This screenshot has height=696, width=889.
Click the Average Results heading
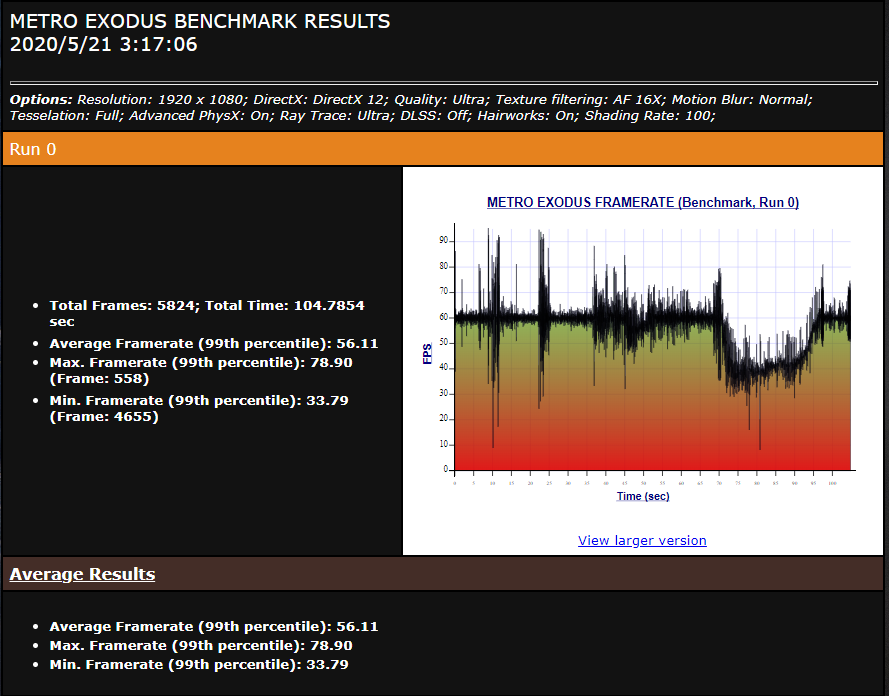[x=82, y=574]
